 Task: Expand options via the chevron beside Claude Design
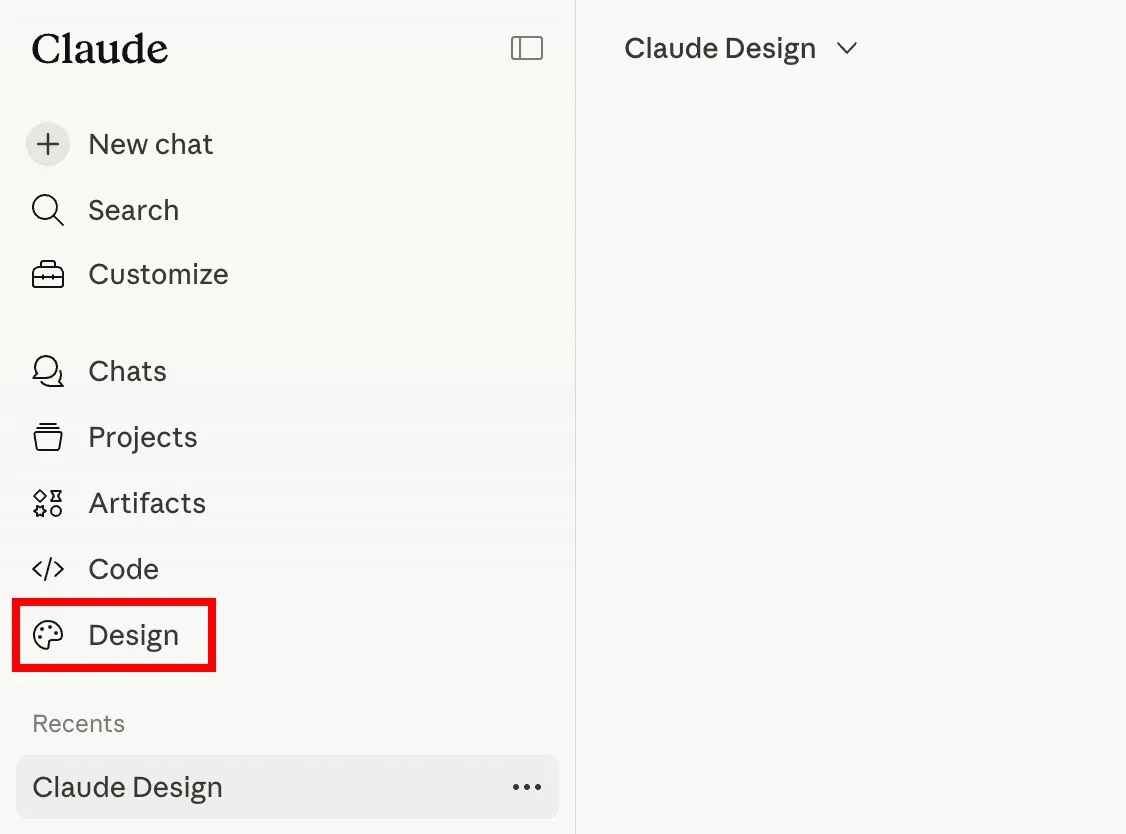847,48
